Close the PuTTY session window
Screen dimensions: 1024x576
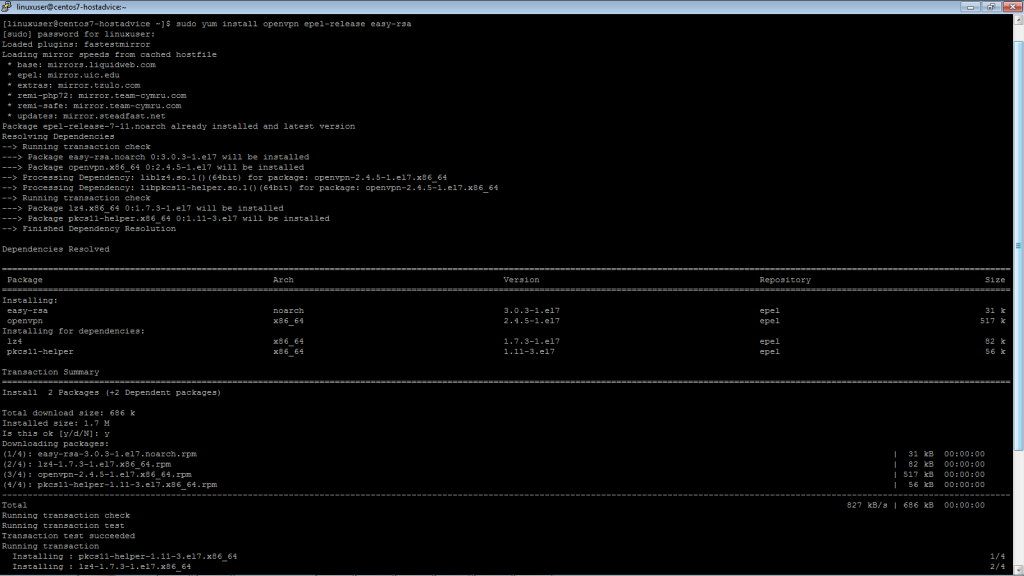coord(1011,6)
